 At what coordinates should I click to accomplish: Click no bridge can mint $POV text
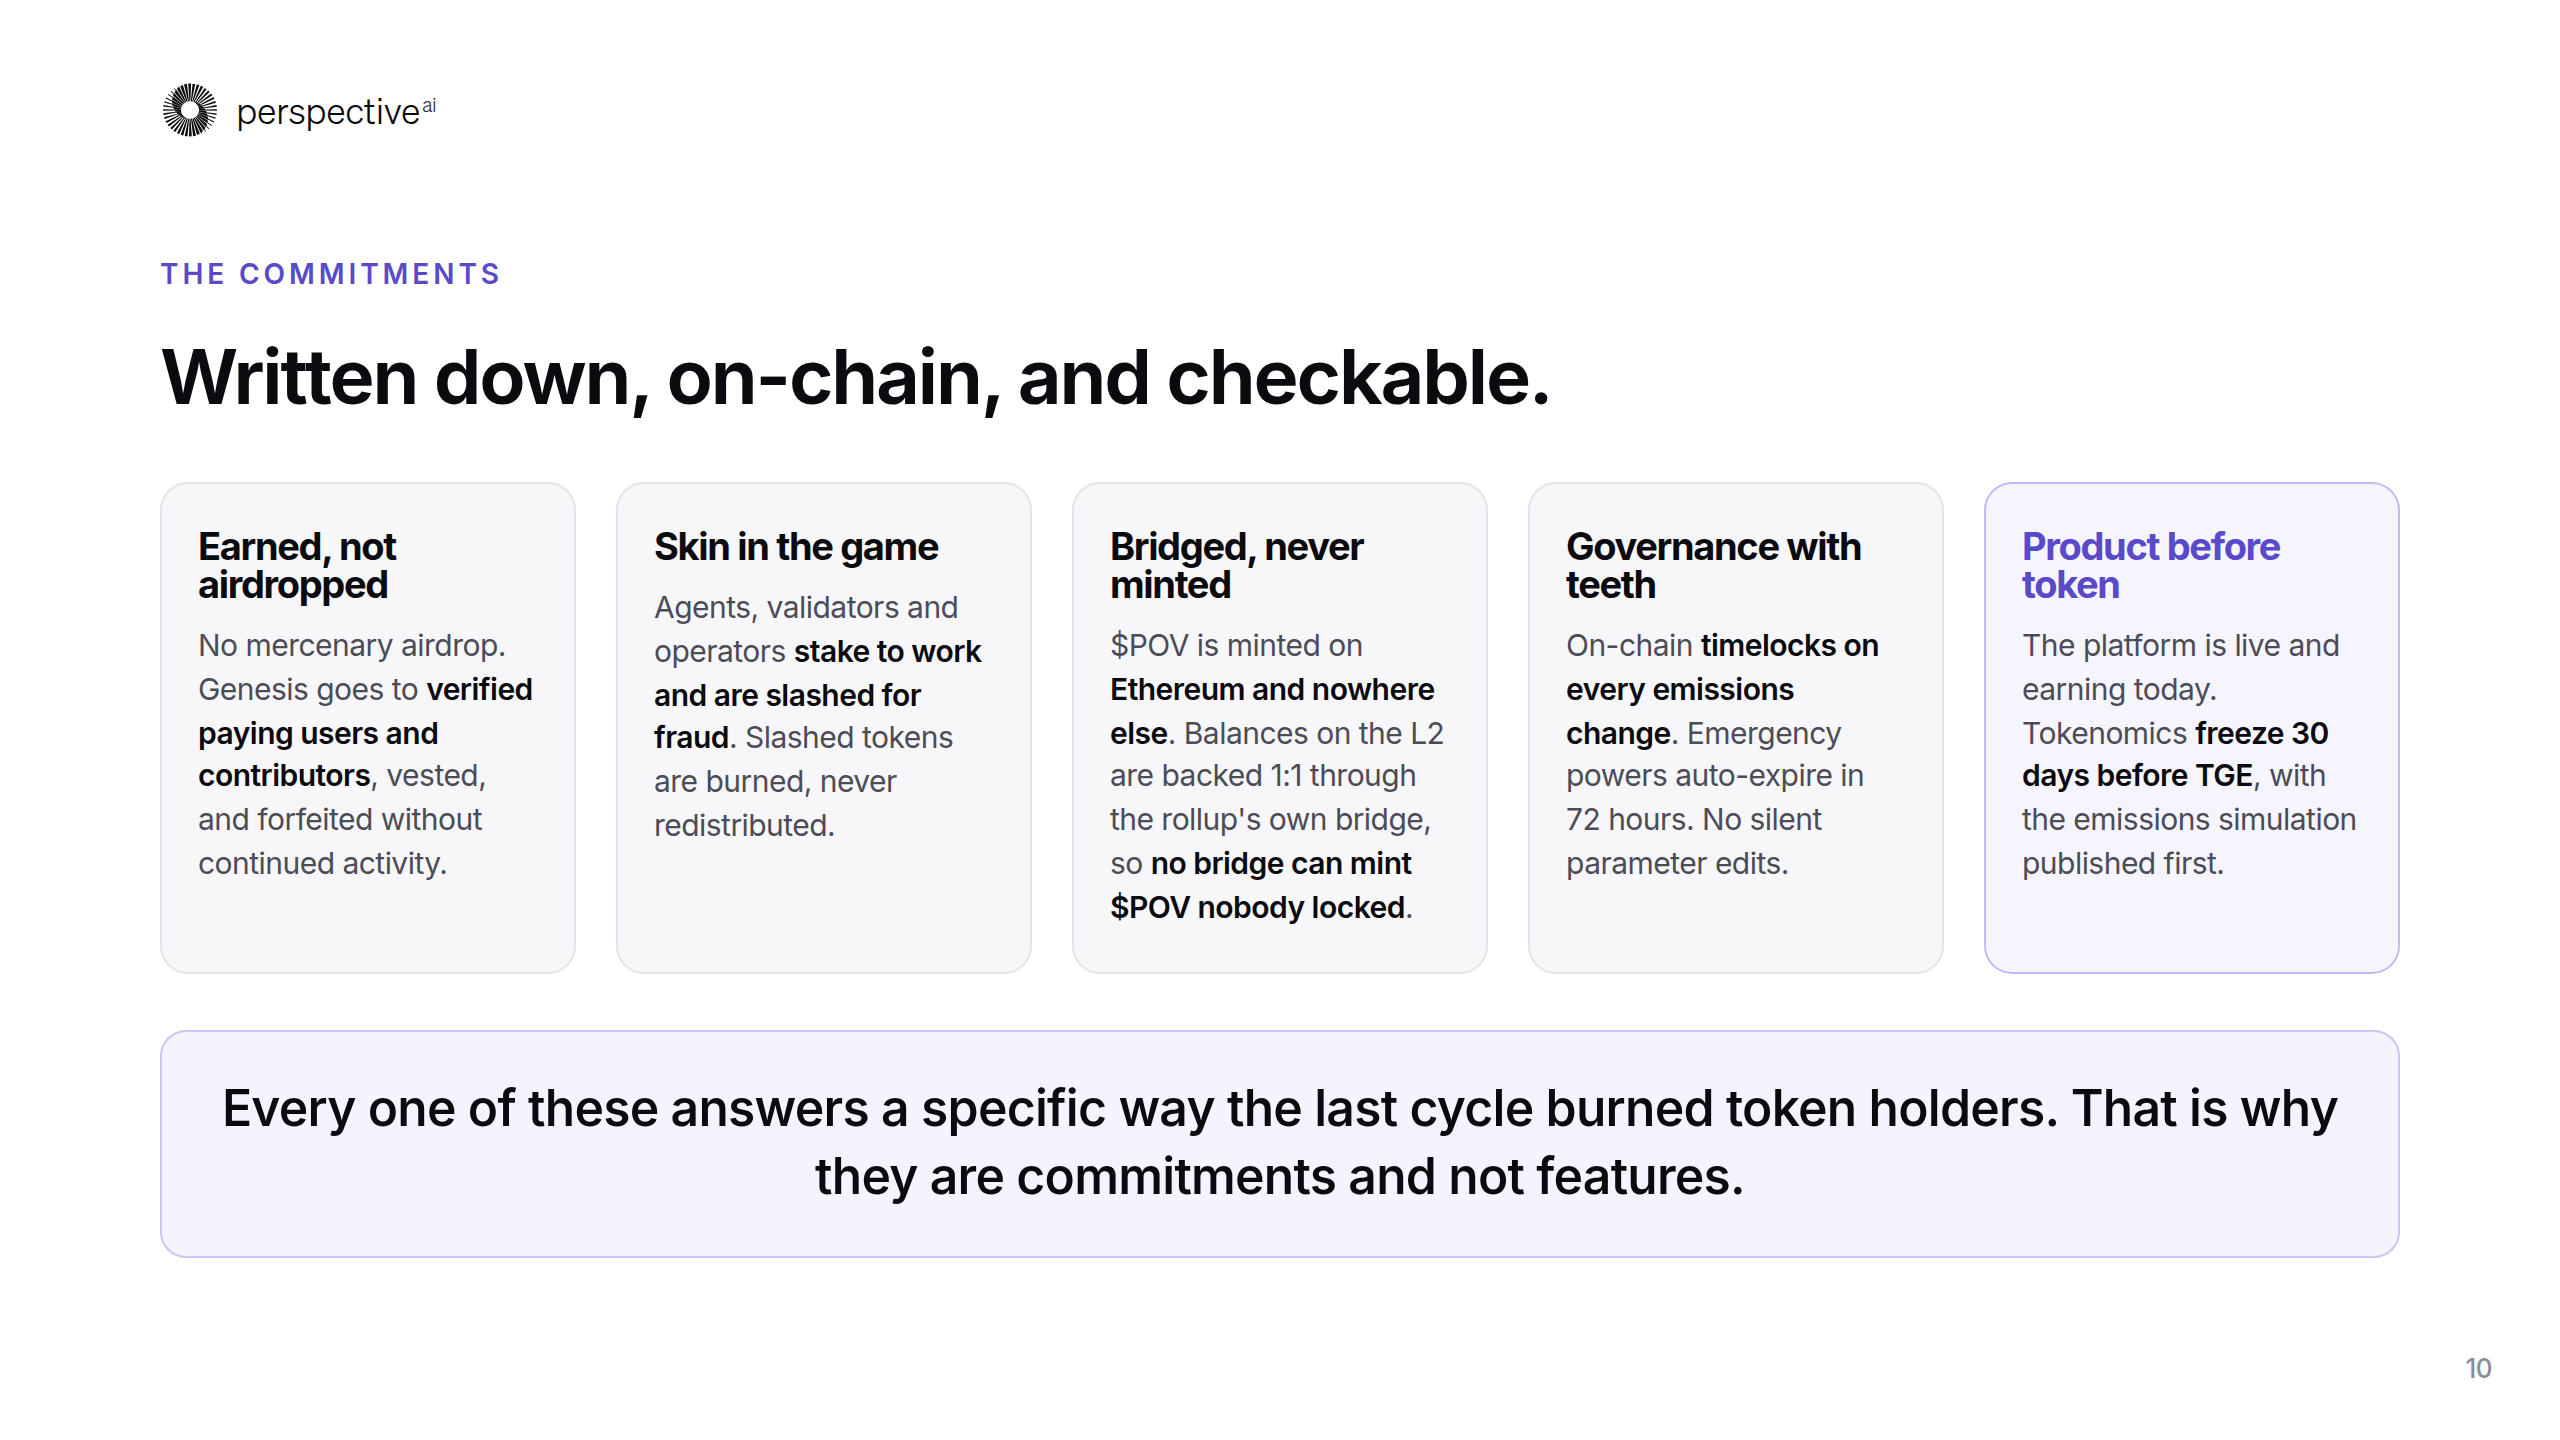tap(1261, 885)
